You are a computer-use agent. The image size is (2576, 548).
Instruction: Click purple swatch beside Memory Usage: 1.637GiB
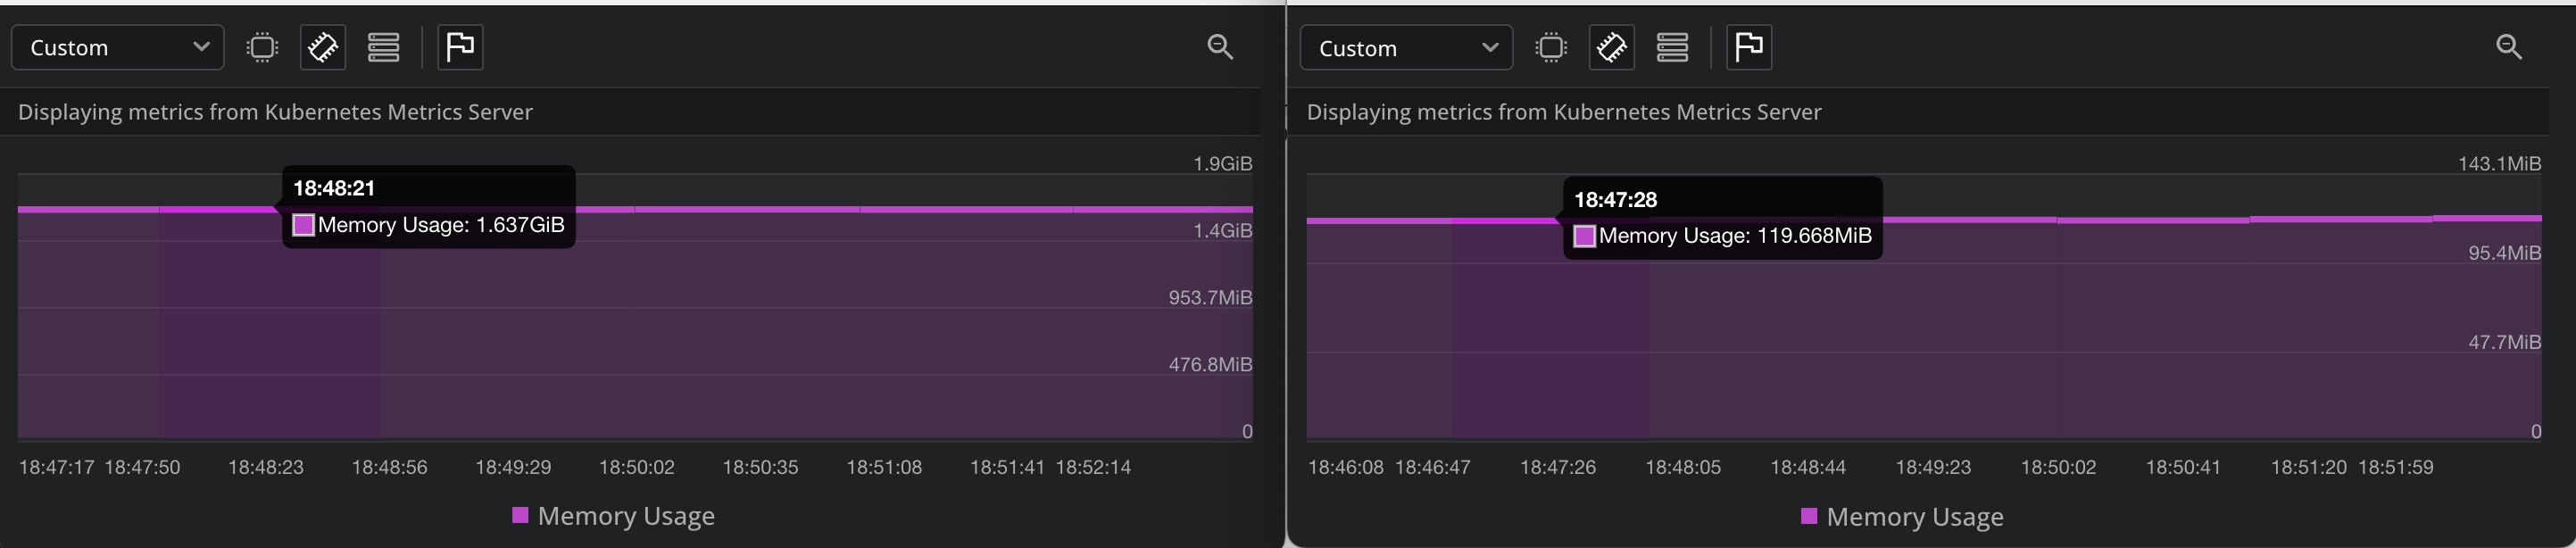(x=303, y=225)
